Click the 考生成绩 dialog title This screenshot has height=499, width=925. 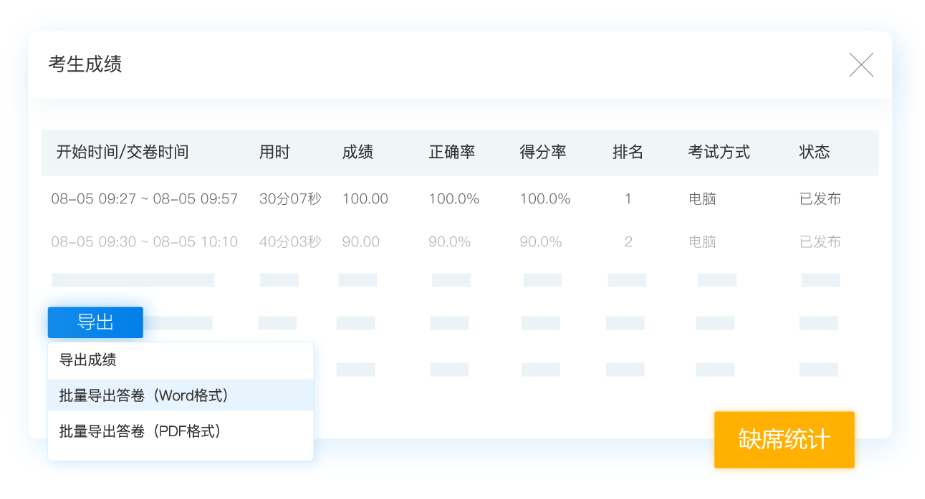[85, 64]
